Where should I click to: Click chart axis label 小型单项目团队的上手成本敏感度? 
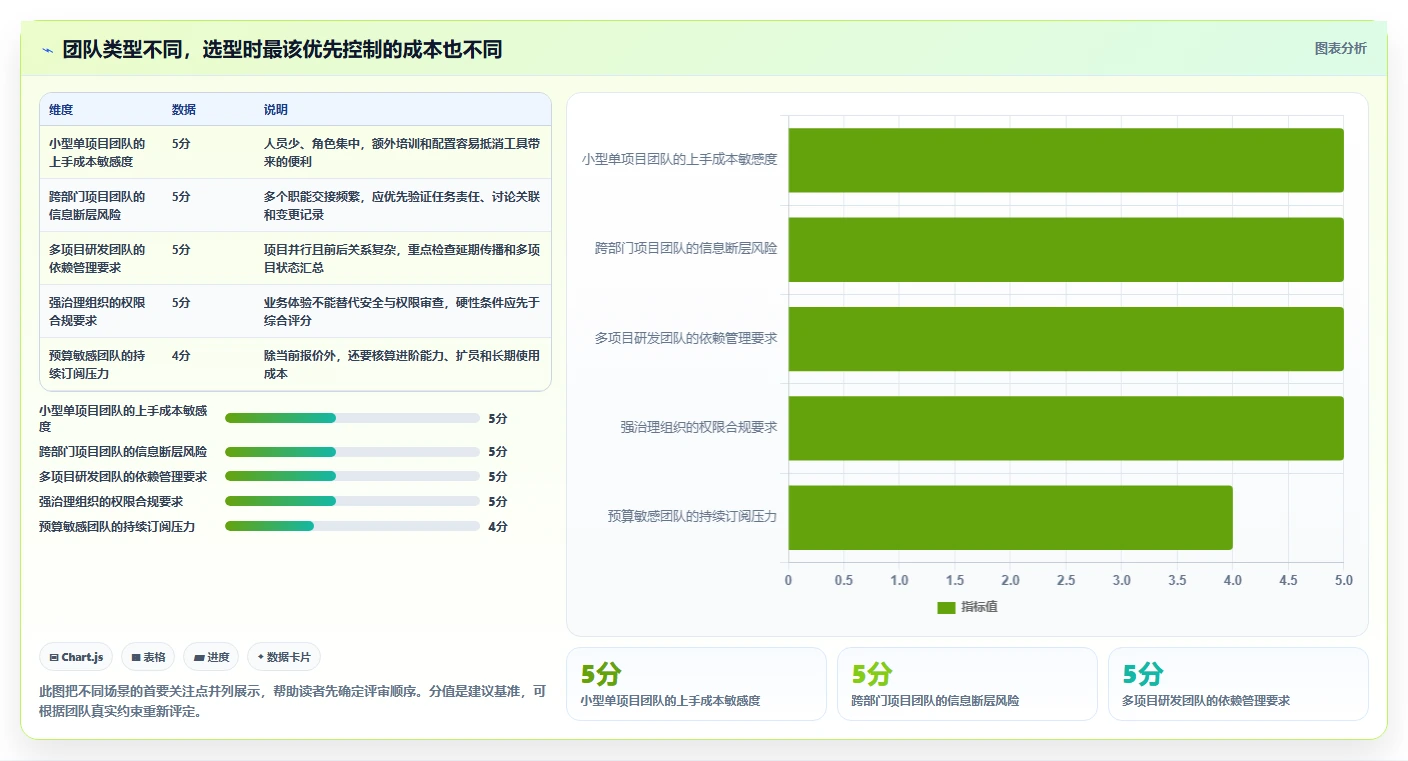click(680, 159)
